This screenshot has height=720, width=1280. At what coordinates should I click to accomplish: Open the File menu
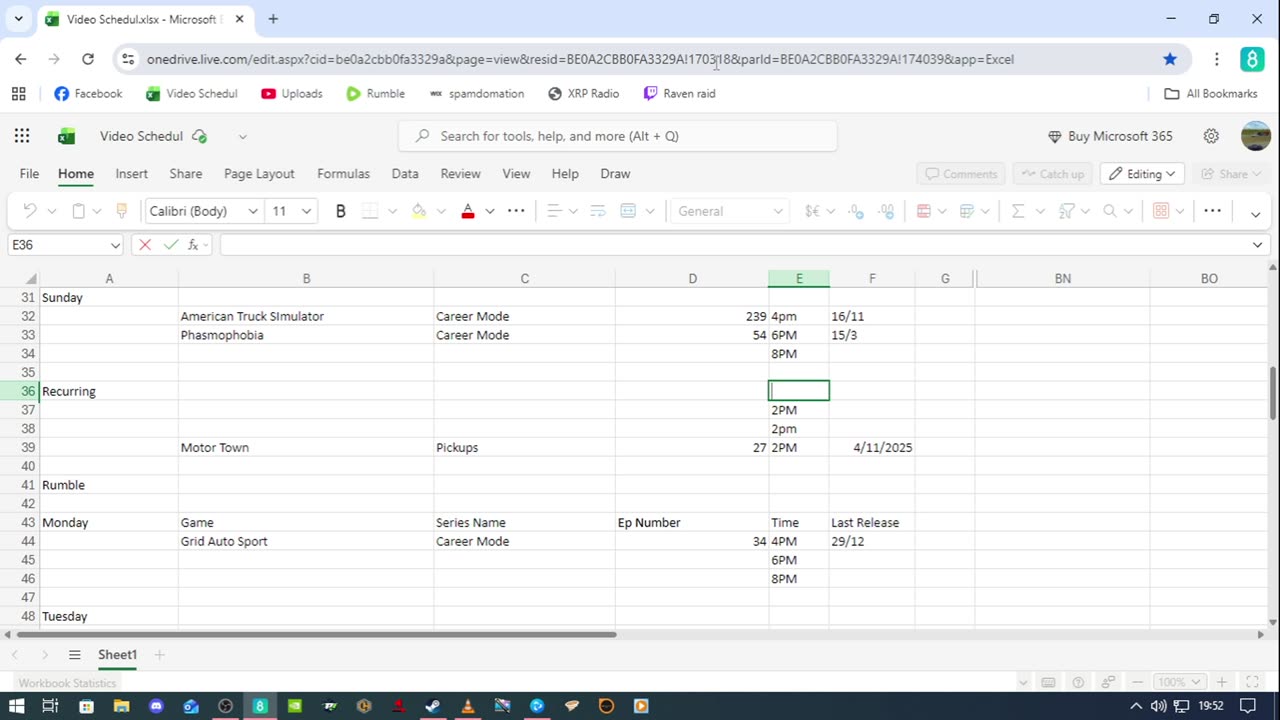(29, 174)
